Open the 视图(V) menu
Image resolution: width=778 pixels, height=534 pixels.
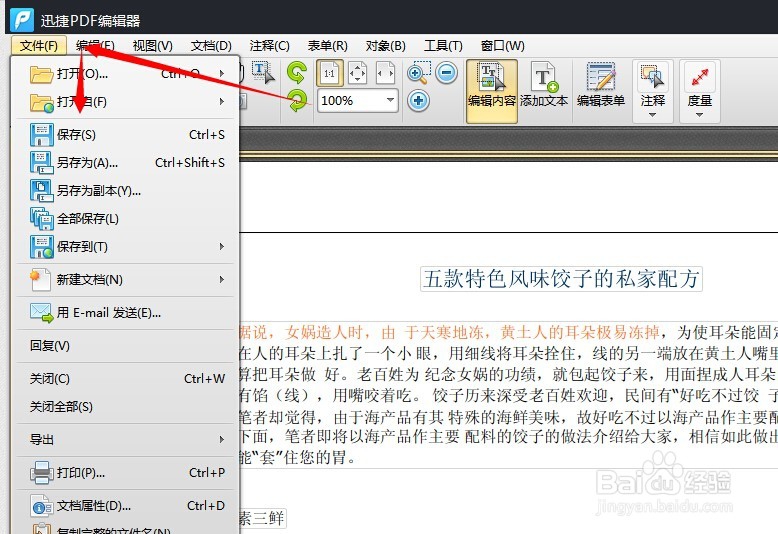click(152, 46)
